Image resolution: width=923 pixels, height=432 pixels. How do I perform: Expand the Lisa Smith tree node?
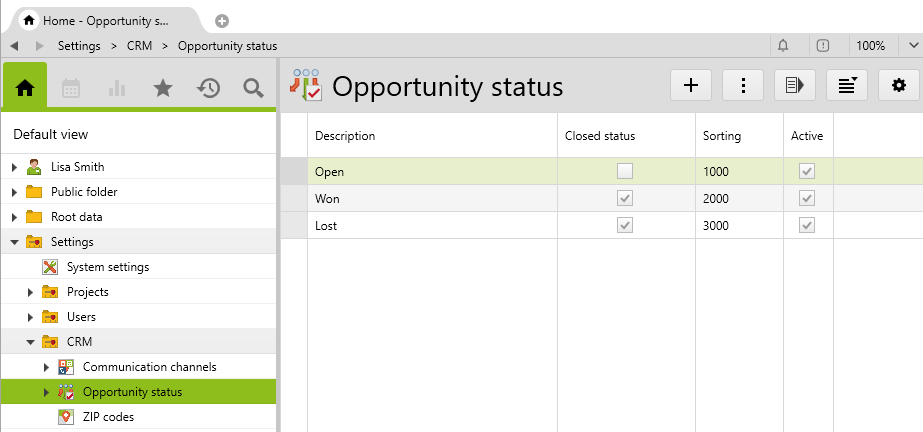pyautogui.click(x=14, y=167)
